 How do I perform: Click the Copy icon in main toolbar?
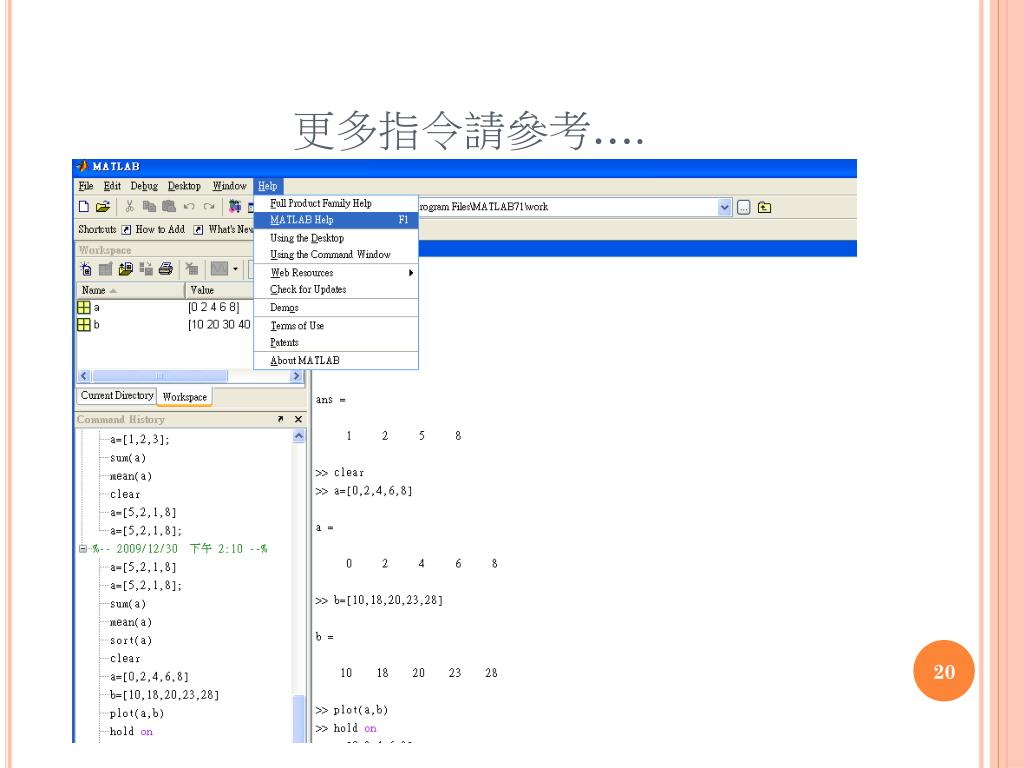[149, 206]
